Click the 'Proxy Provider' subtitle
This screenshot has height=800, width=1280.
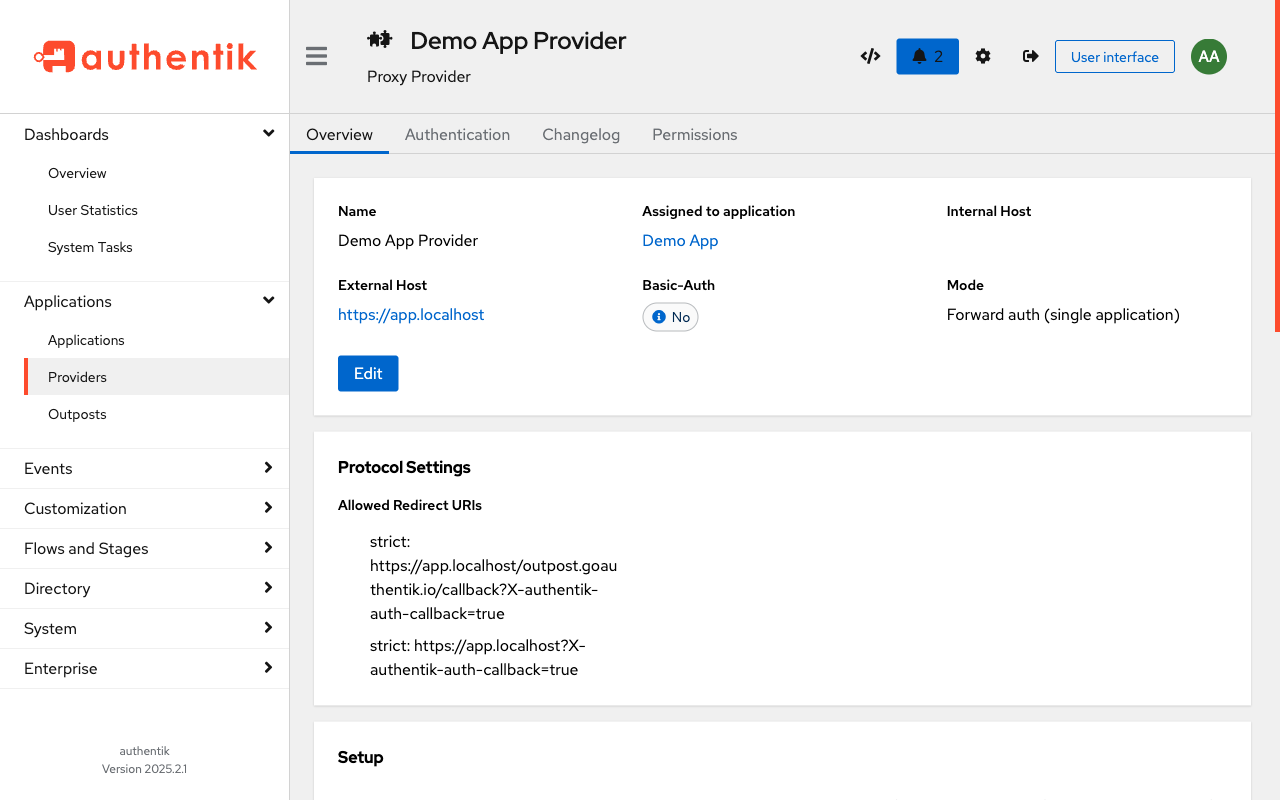pos(419,76)
